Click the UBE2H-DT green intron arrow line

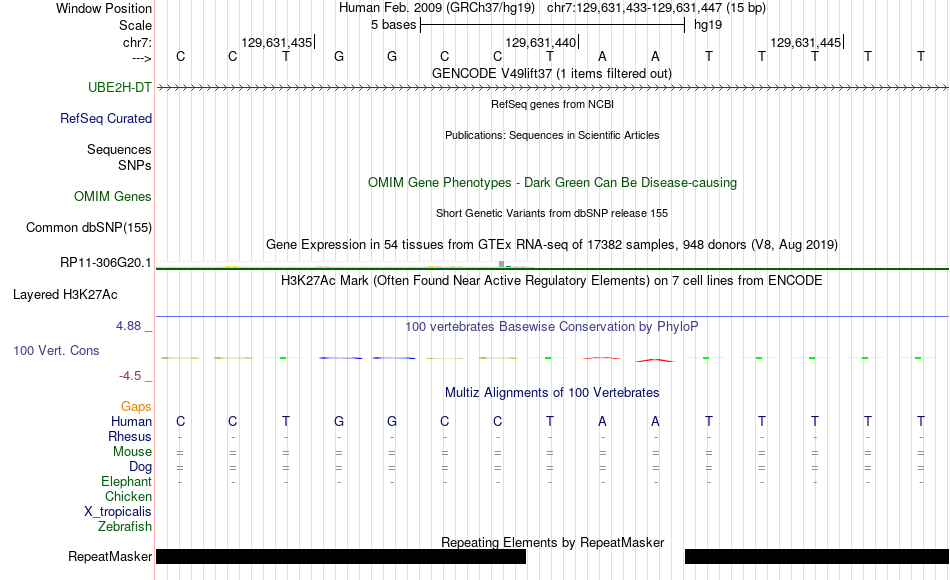pyautogui.click(x=553, y=88)
